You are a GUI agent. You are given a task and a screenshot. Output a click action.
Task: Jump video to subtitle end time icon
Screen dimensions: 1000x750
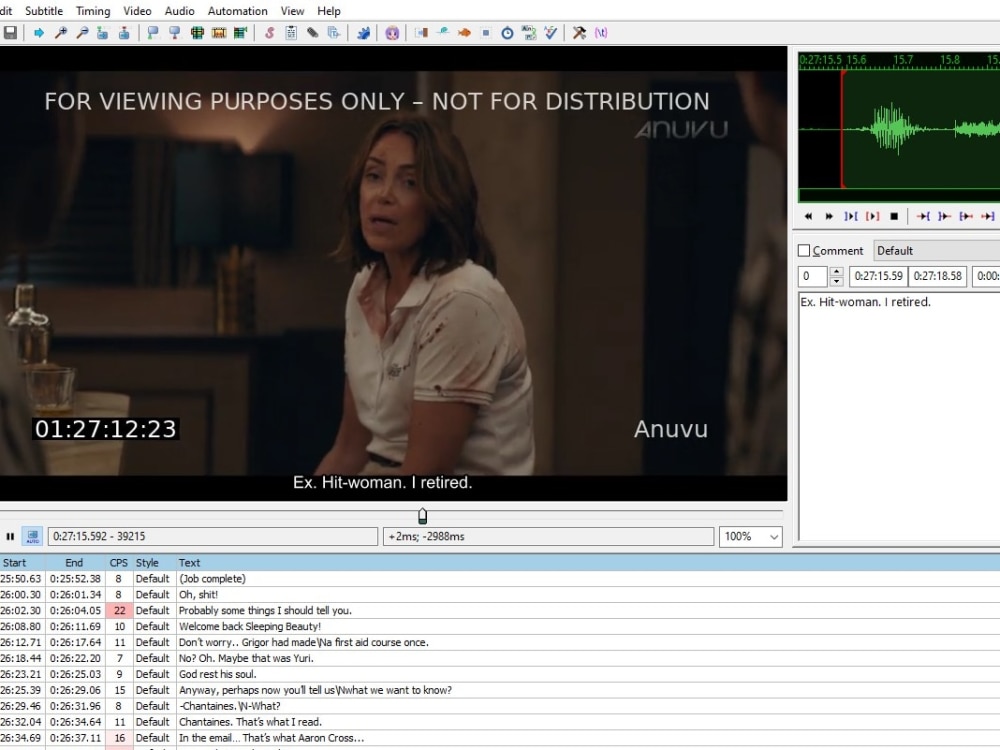point(124,33)
